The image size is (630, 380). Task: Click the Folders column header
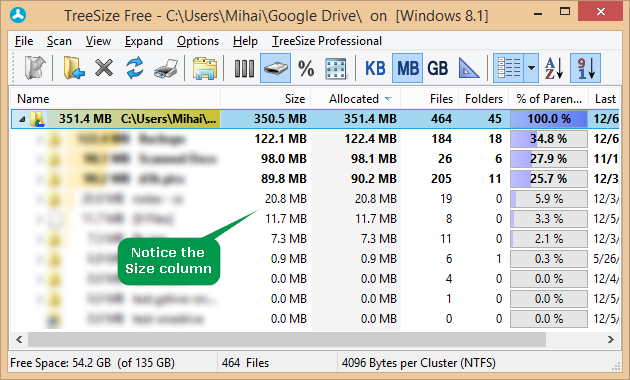[x=484, y=99]
